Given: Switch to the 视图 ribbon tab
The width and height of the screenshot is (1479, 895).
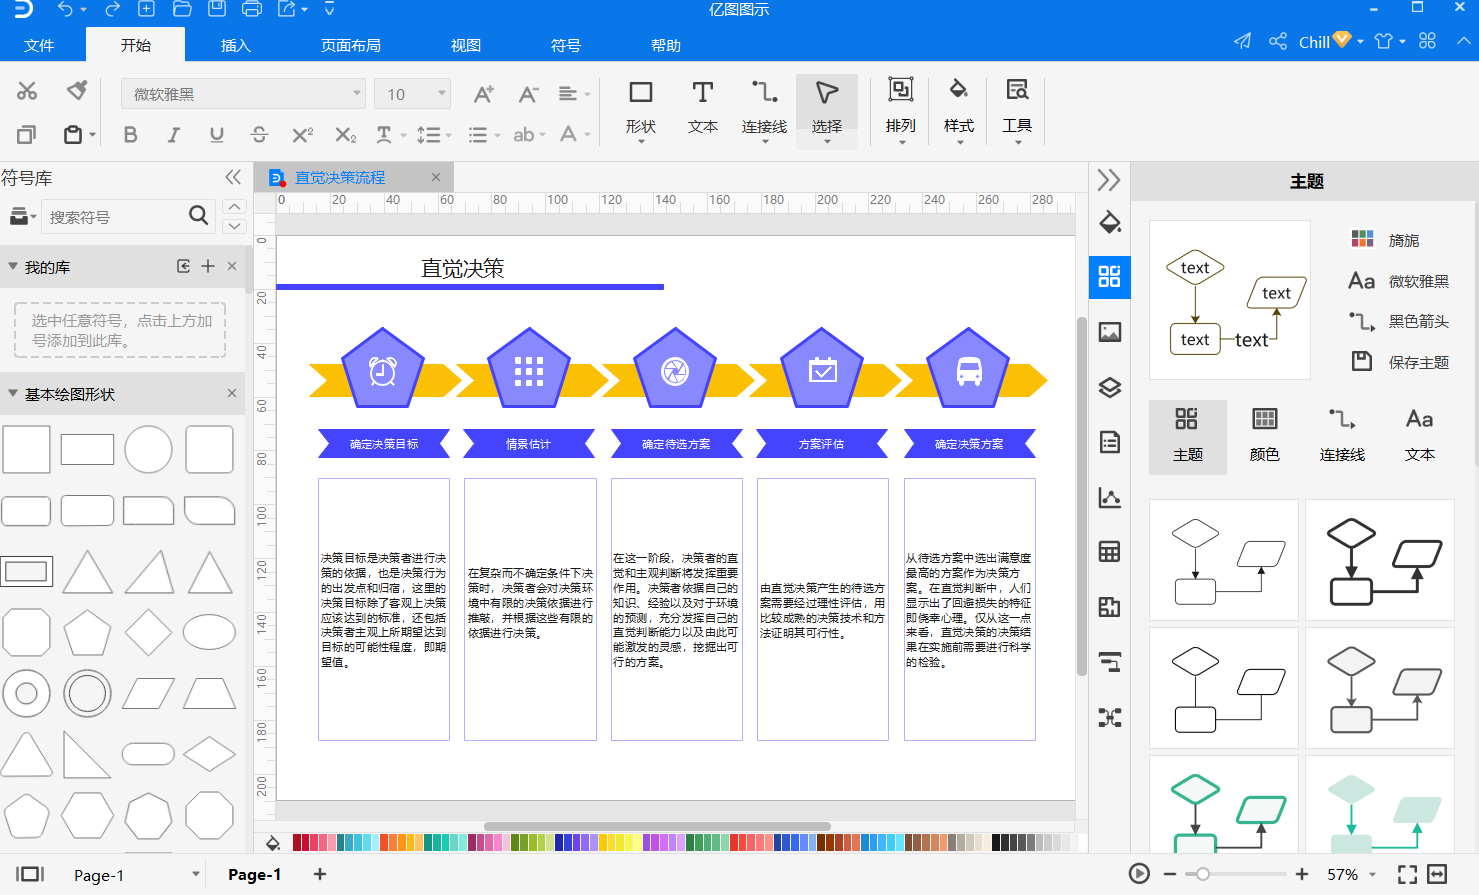Looking at the screenshot, I should click(465, 45).
